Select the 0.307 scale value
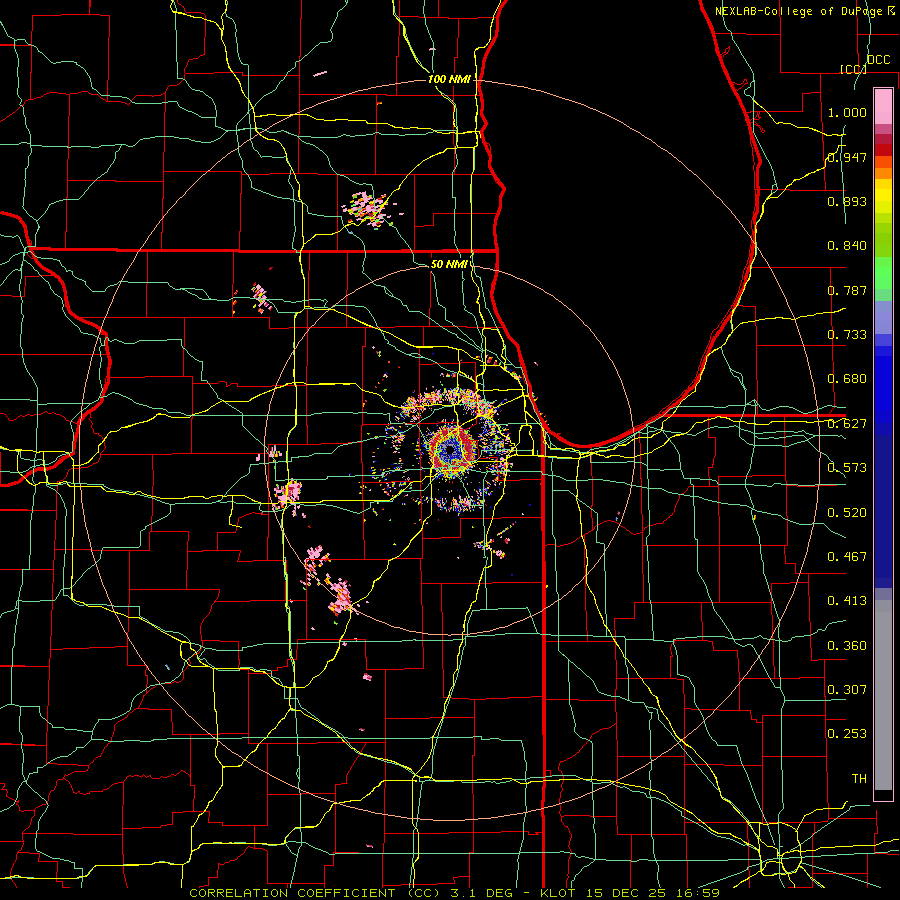900x900 pixels. coord(847,690)
